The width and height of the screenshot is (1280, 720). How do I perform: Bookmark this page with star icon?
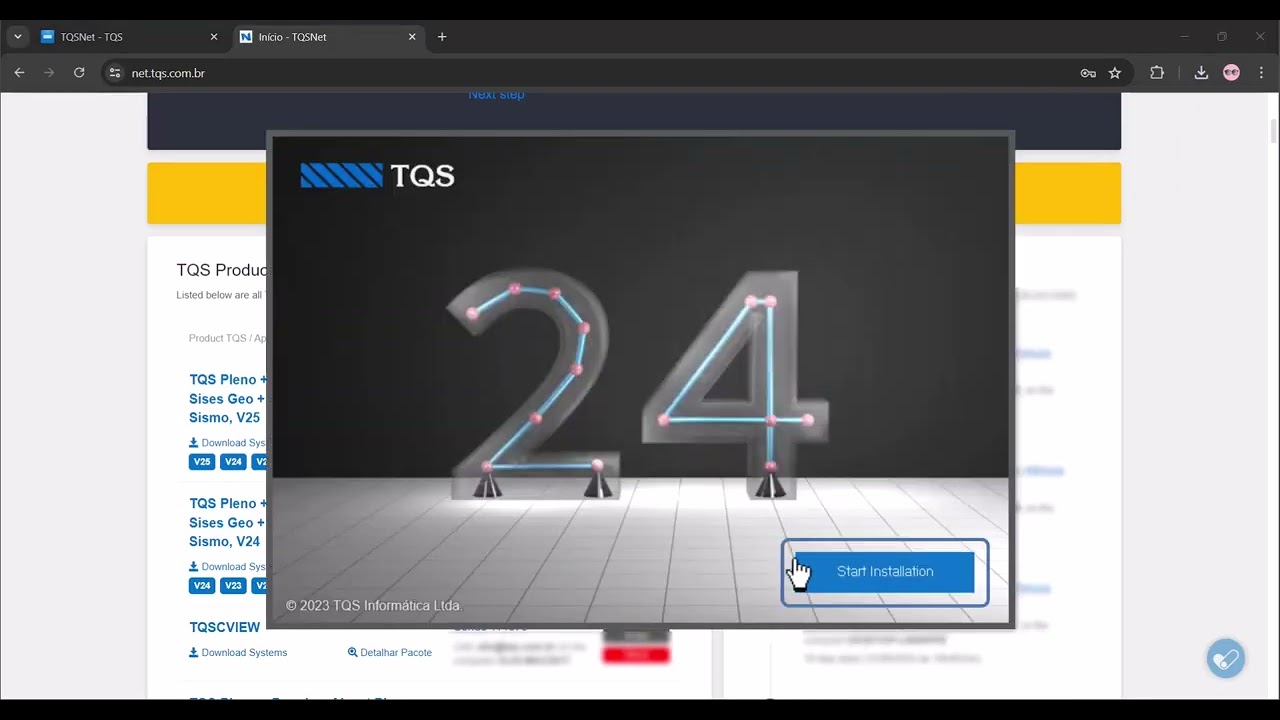click(1115, 73)
